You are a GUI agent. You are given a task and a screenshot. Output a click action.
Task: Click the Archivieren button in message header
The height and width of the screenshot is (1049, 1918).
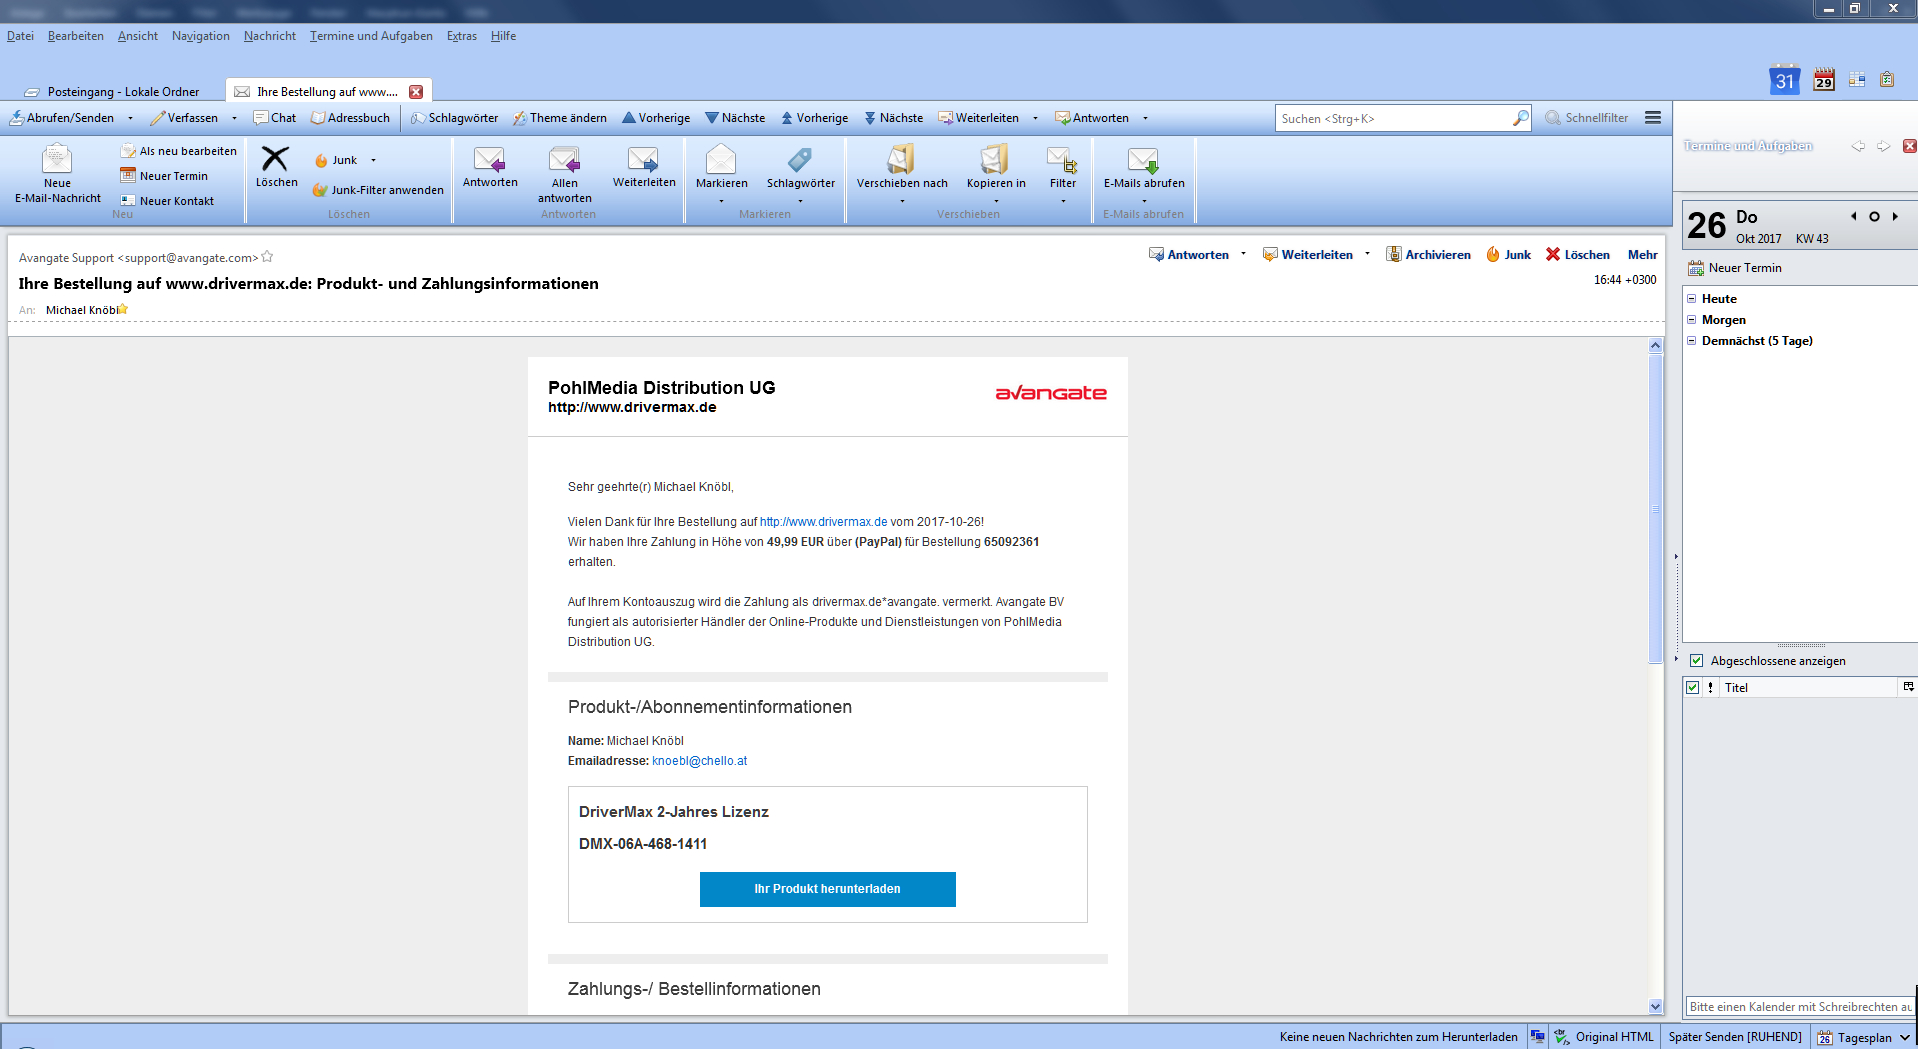(1428, 255)
